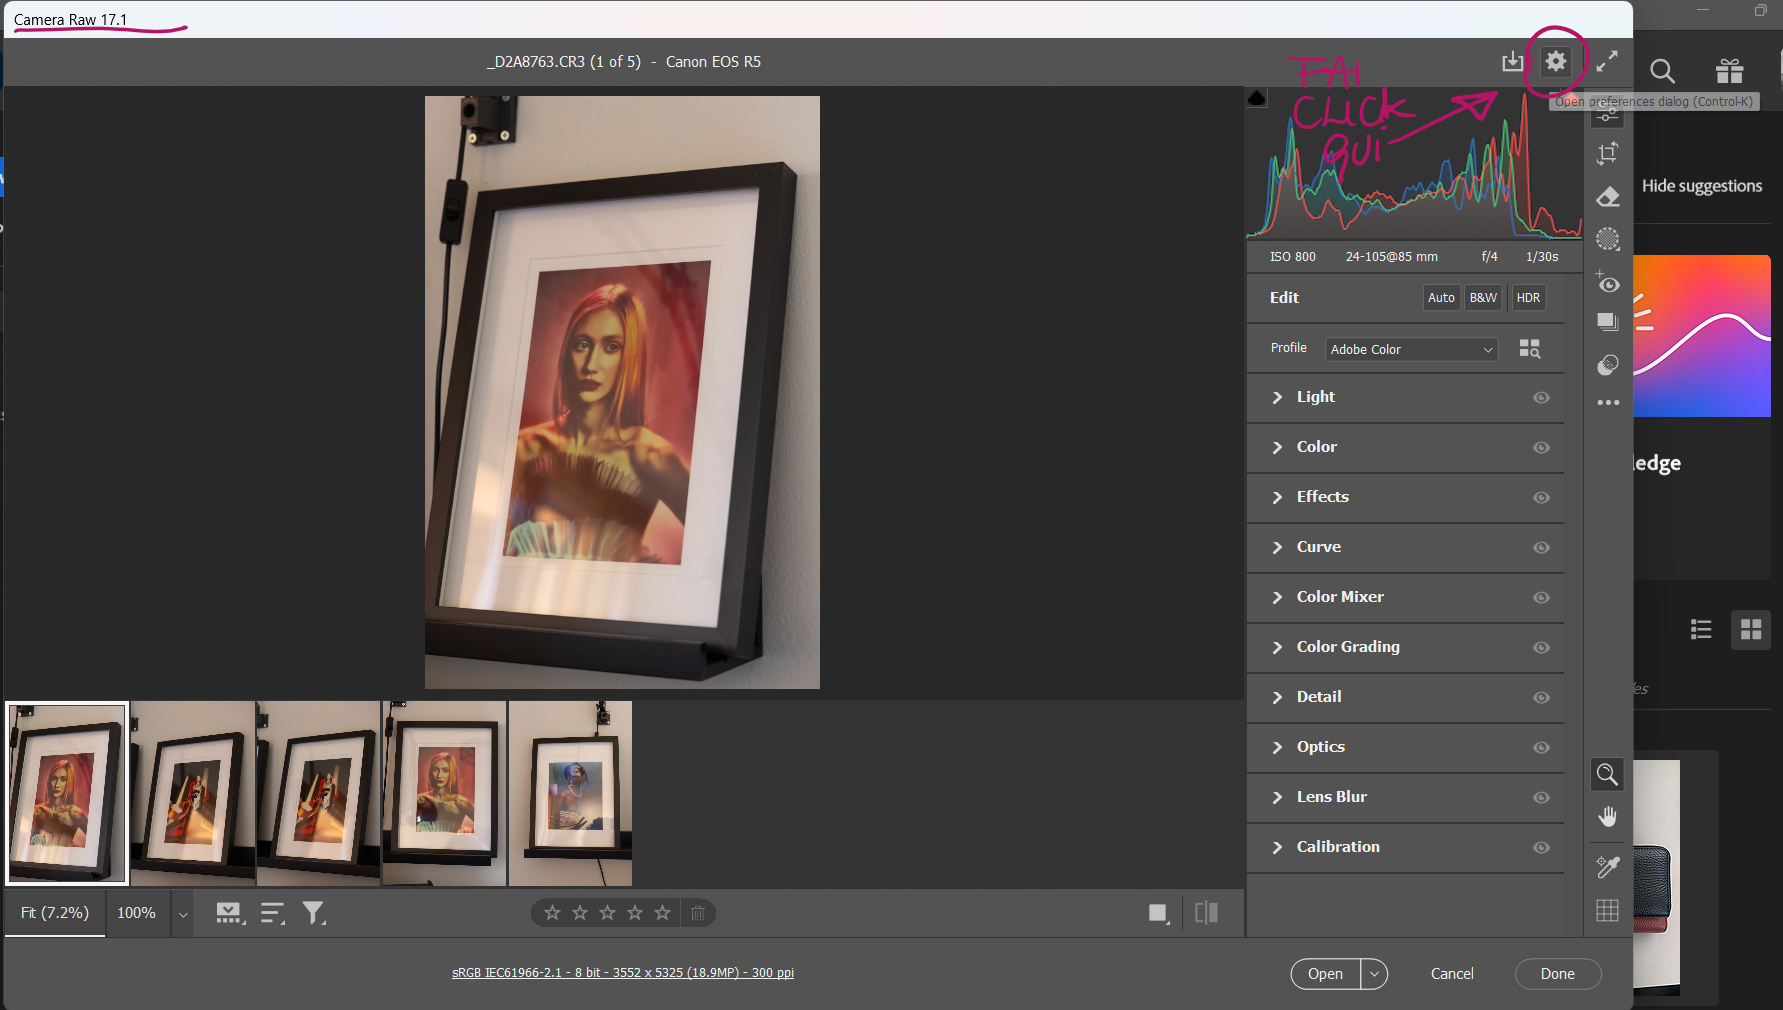Toggle visibility of Curve panel edits

pyautogui.click(x=1541, y=548)
